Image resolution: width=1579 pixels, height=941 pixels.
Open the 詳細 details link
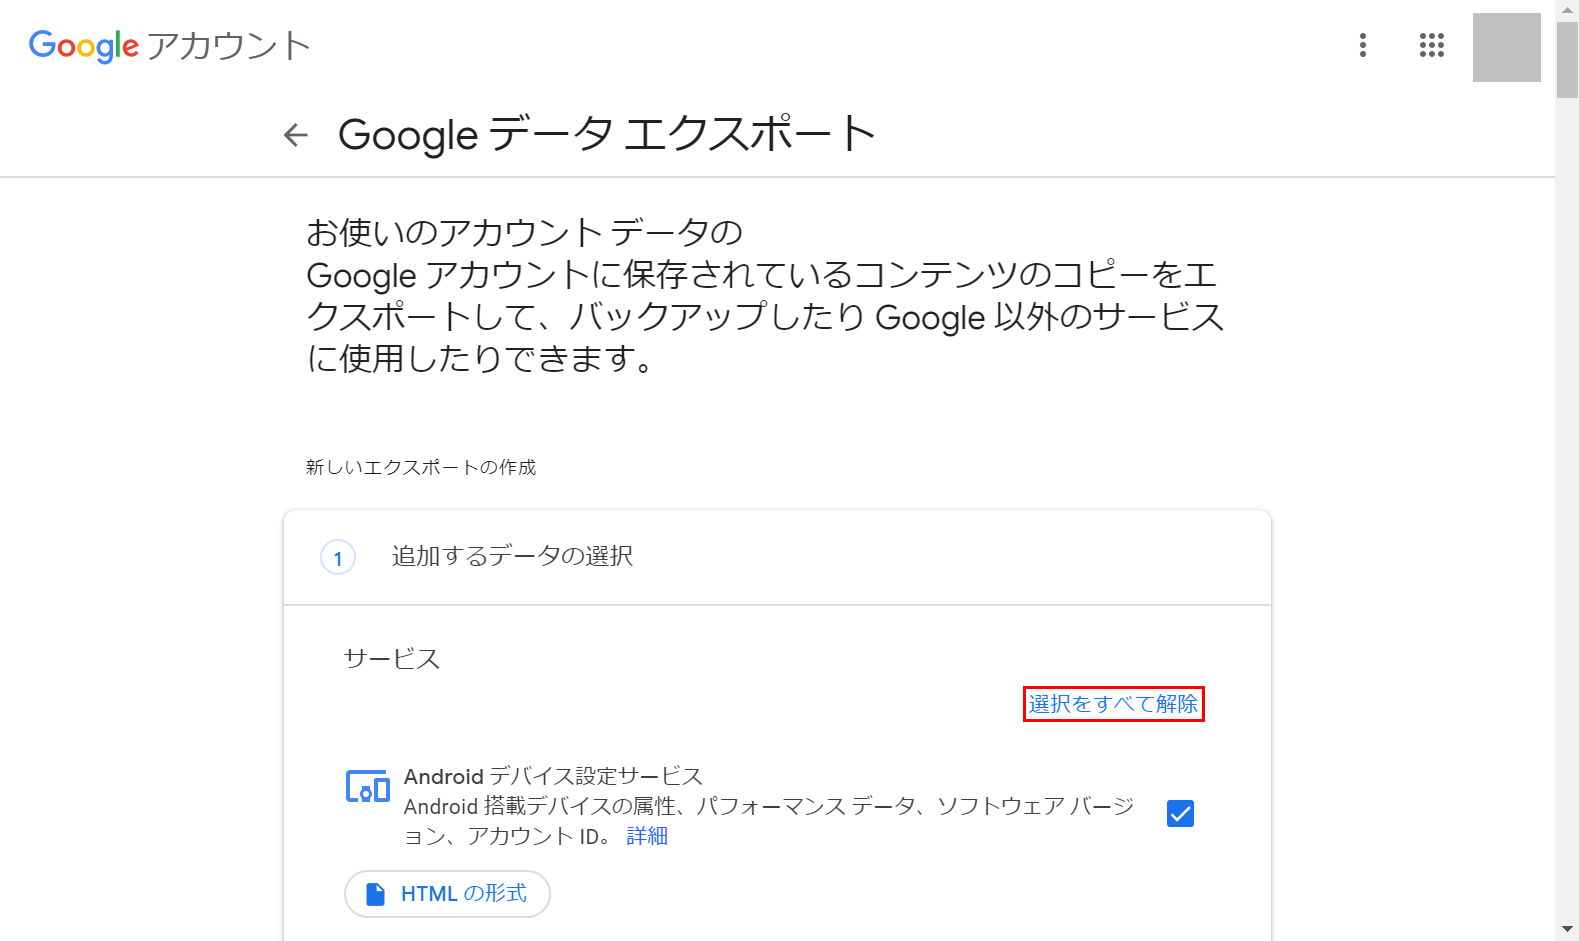647,836
